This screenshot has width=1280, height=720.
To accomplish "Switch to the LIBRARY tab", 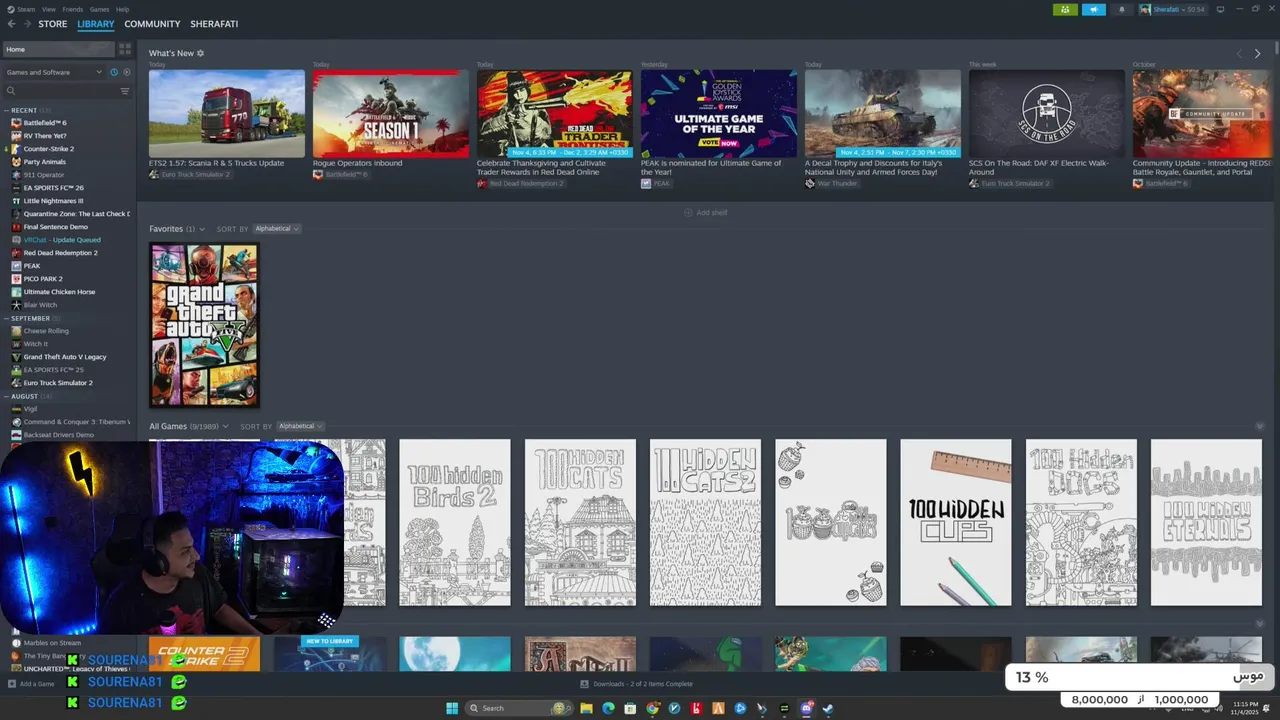I will point(96,24).
